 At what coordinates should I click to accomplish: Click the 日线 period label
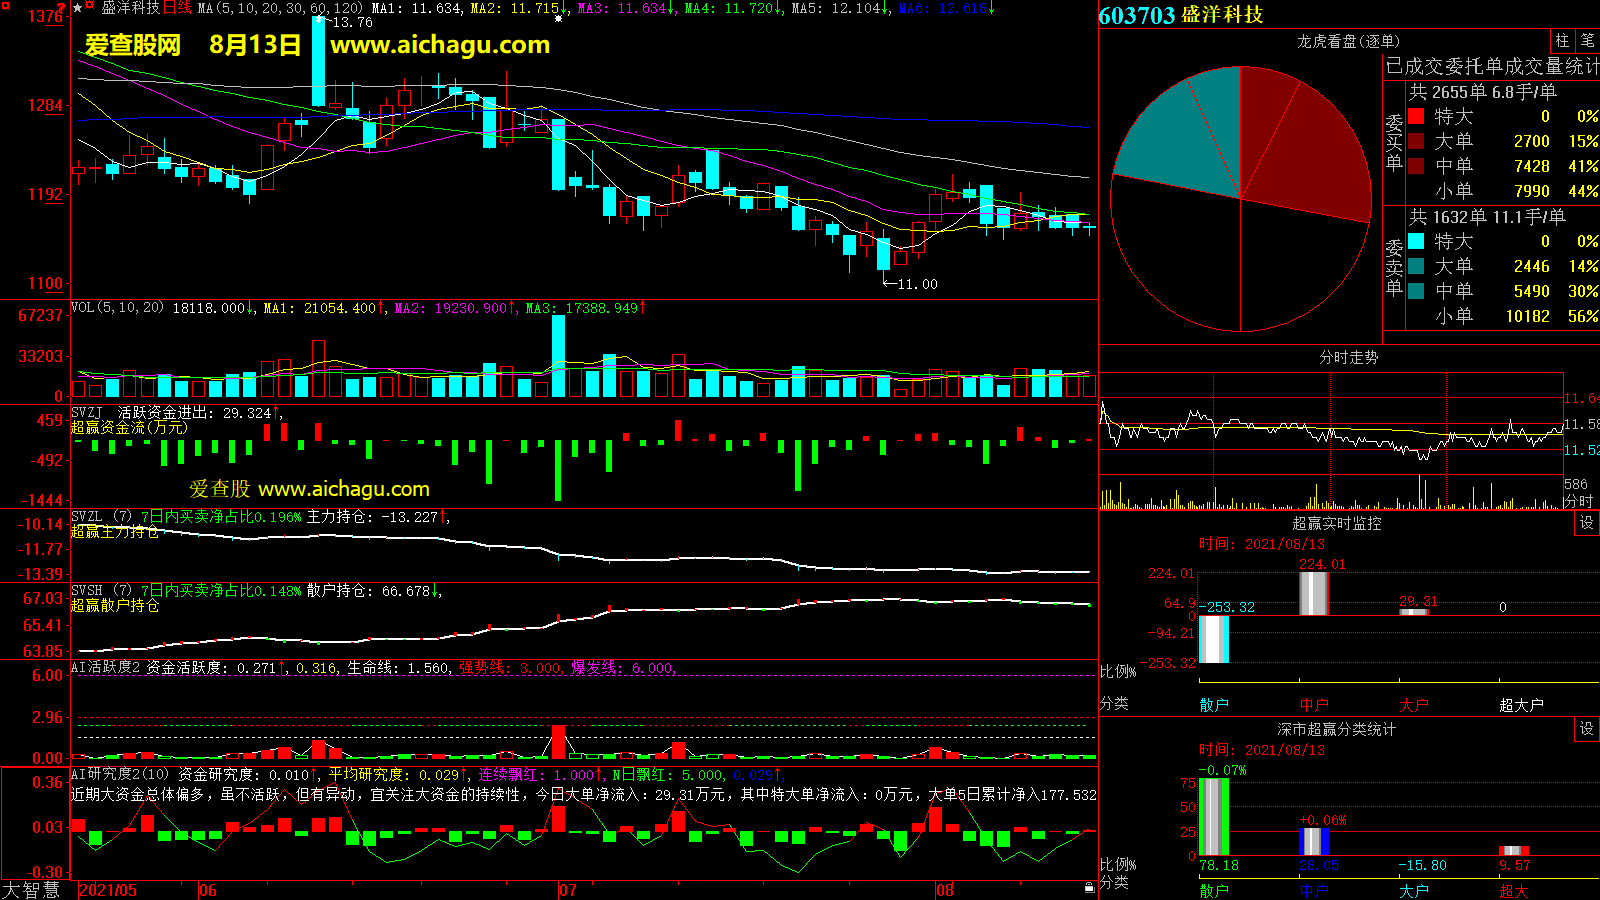(x=177, y=8)
